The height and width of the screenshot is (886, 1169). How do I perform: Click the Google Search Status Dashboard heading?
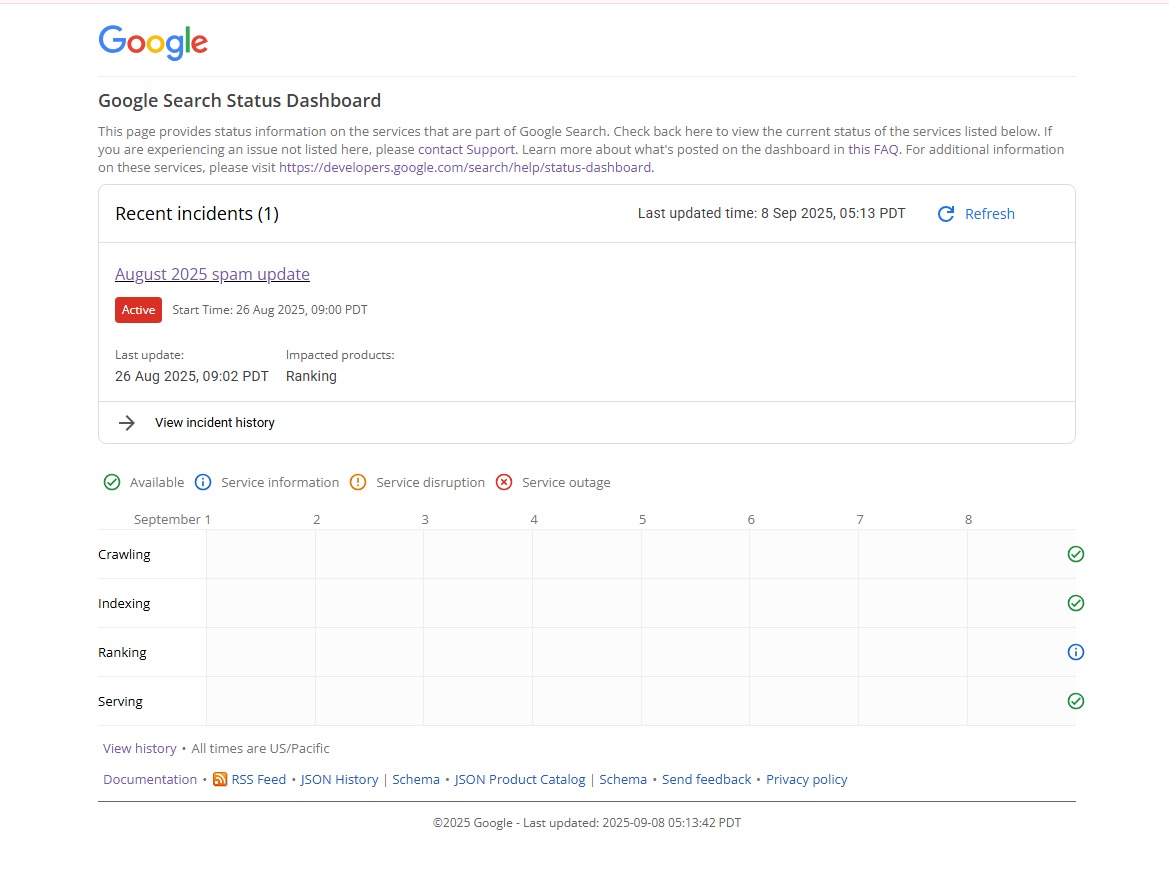239,101
